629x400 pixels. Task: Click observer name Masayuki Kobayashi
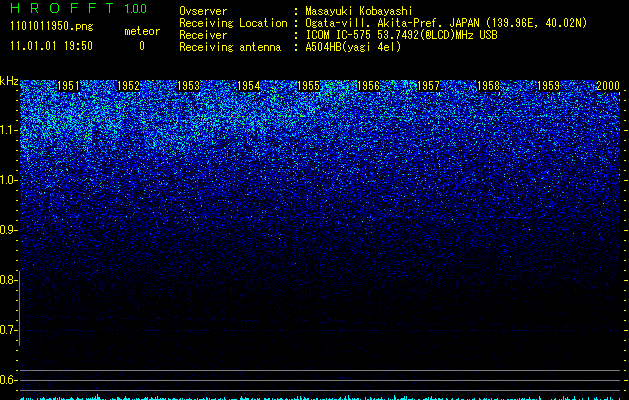[359, 11]
